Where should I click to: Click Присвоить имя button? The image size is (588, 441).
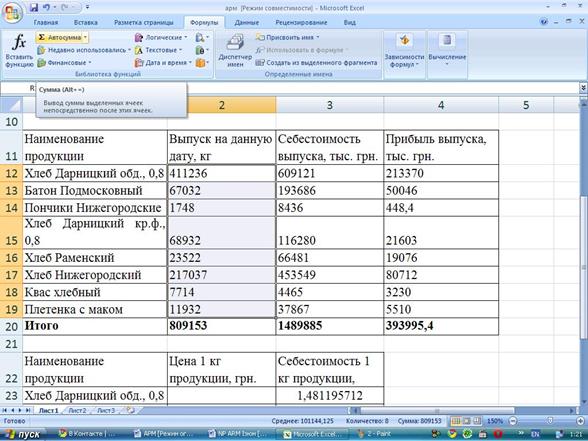pyautogui.click(x=287, y=38)
